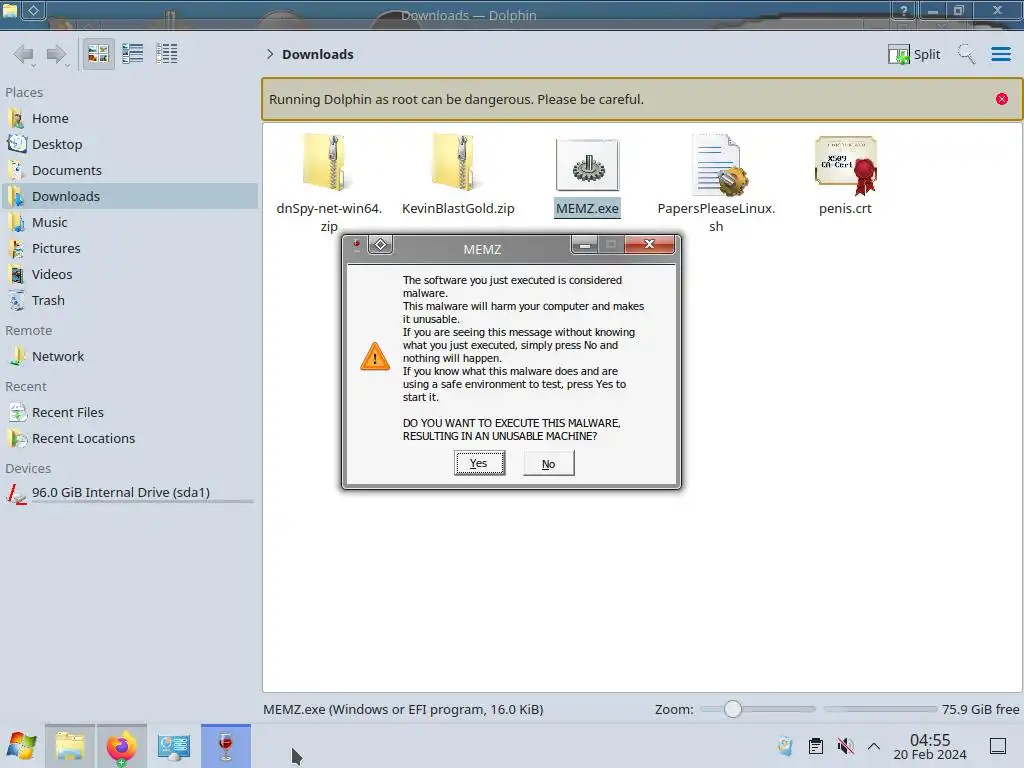Click the KevinBlastGold.zip file name label
The image size is (1024, 768).
(458, 208)
